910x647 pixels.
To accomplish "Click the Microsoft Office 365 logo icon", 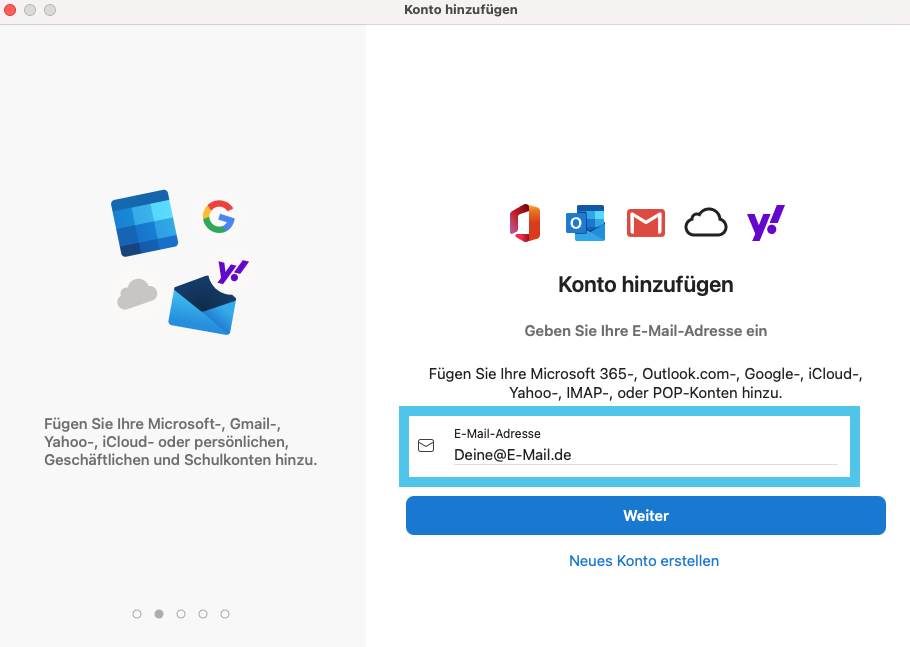I will point(525,223).
